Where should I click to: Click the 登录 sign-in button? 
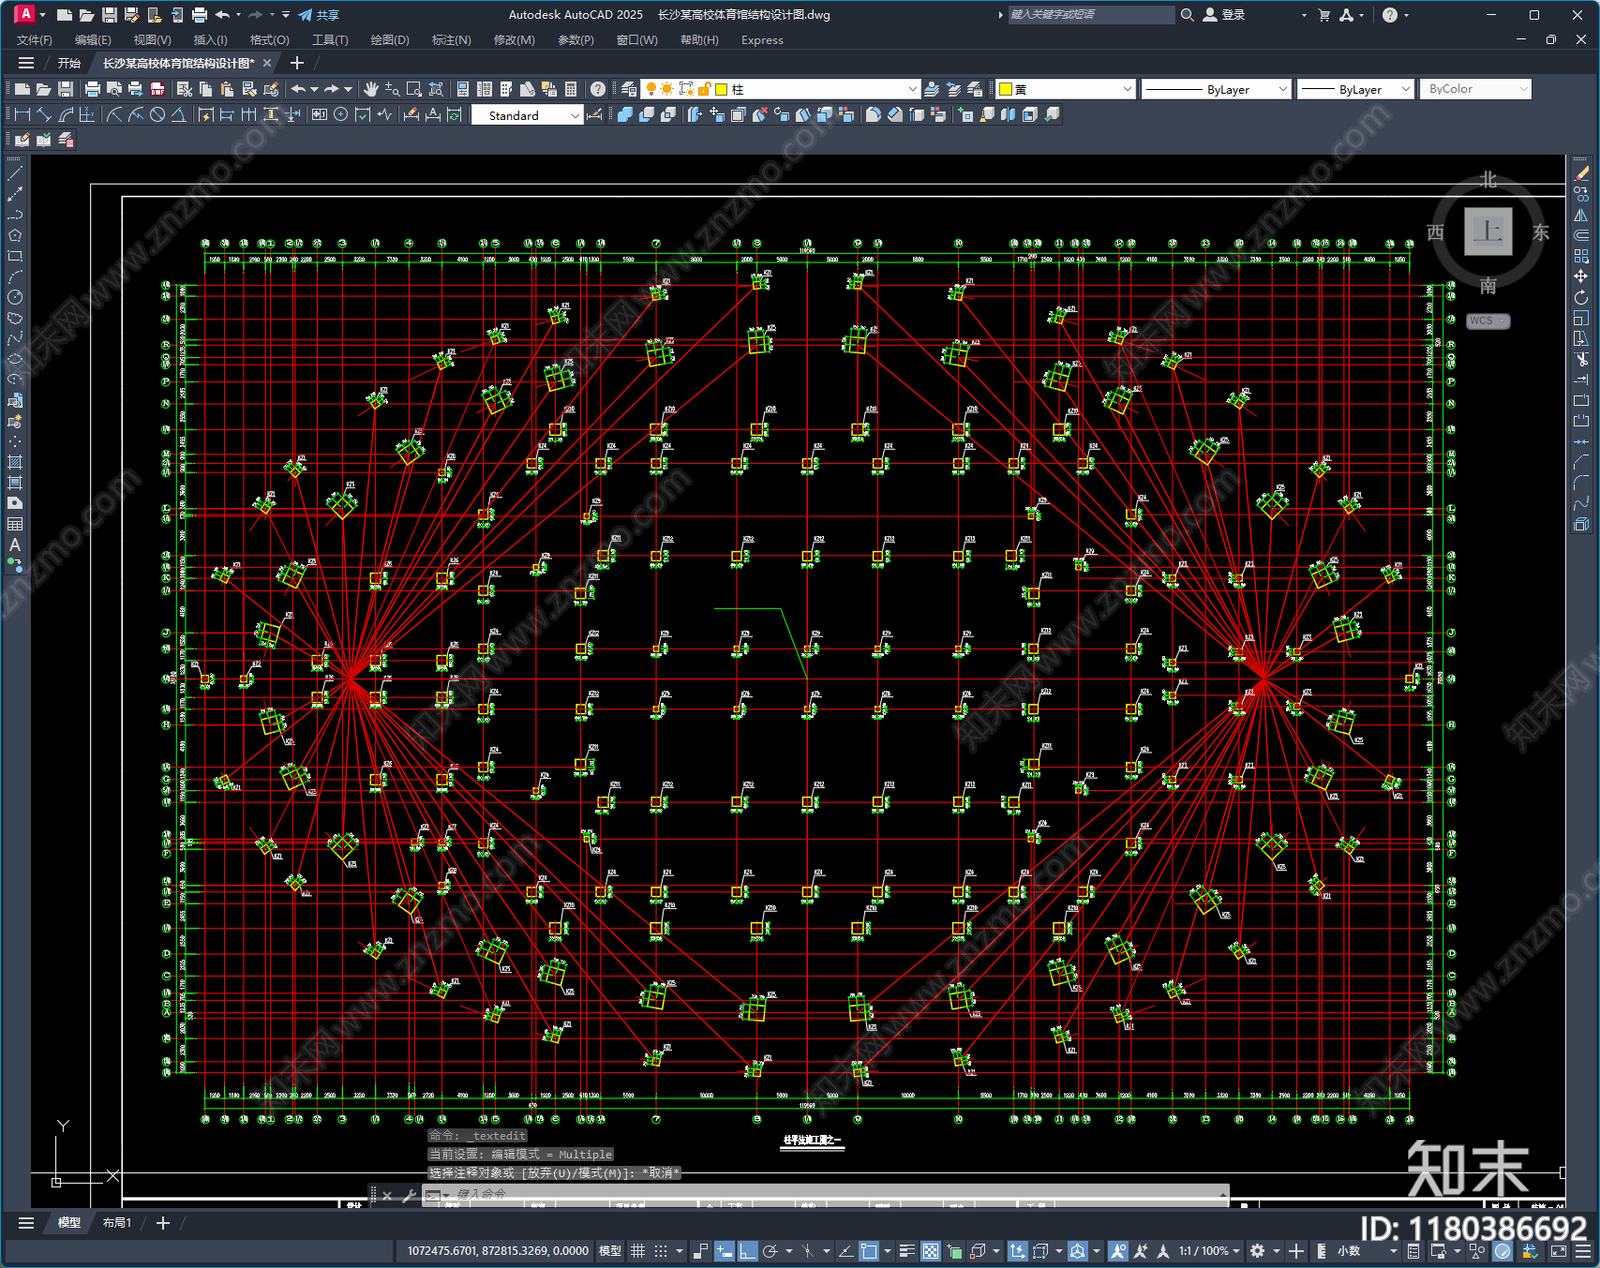pos(1224,15)
